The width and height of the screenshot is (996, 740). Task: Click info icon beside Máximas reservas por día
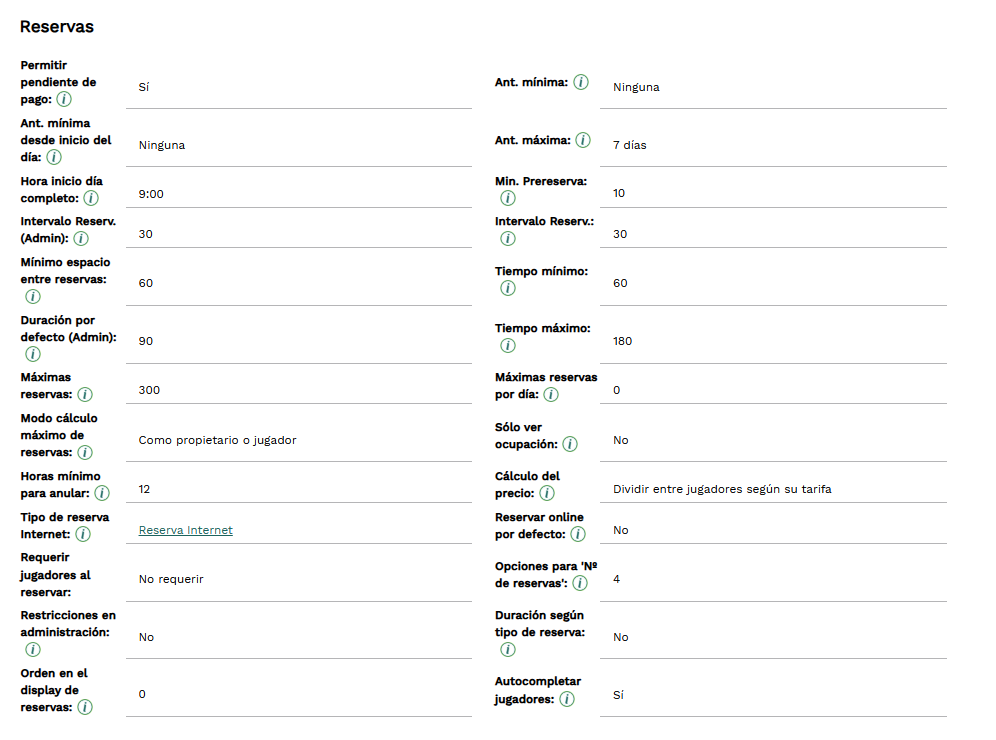[551, 394]
